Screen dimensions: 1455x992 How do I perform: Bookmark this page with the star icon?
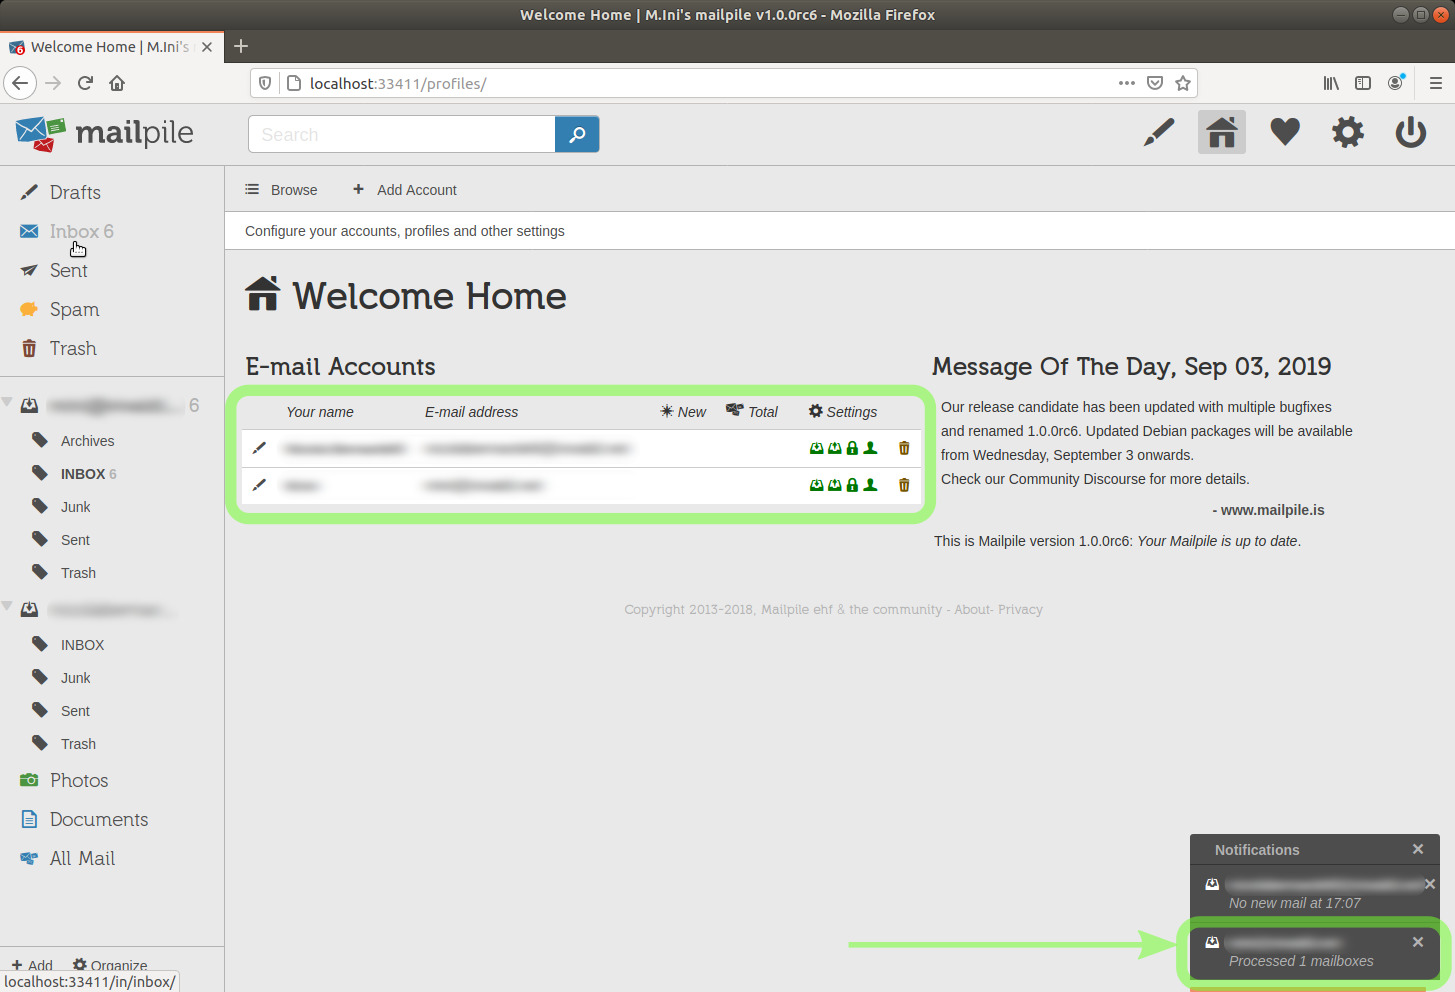pos(1183,83)
